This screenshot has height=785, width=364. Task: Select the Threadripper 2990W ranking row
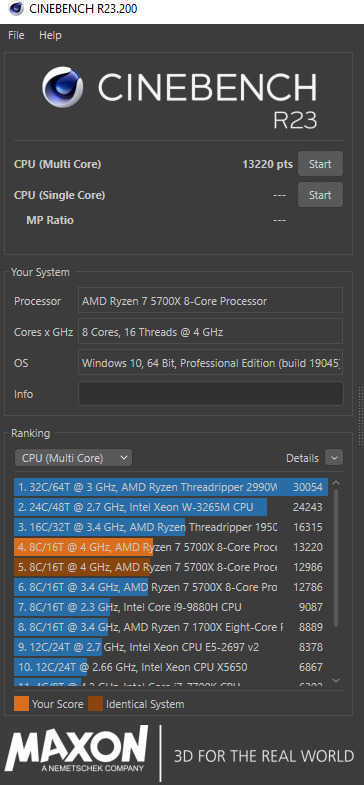[x=171, y=487]
